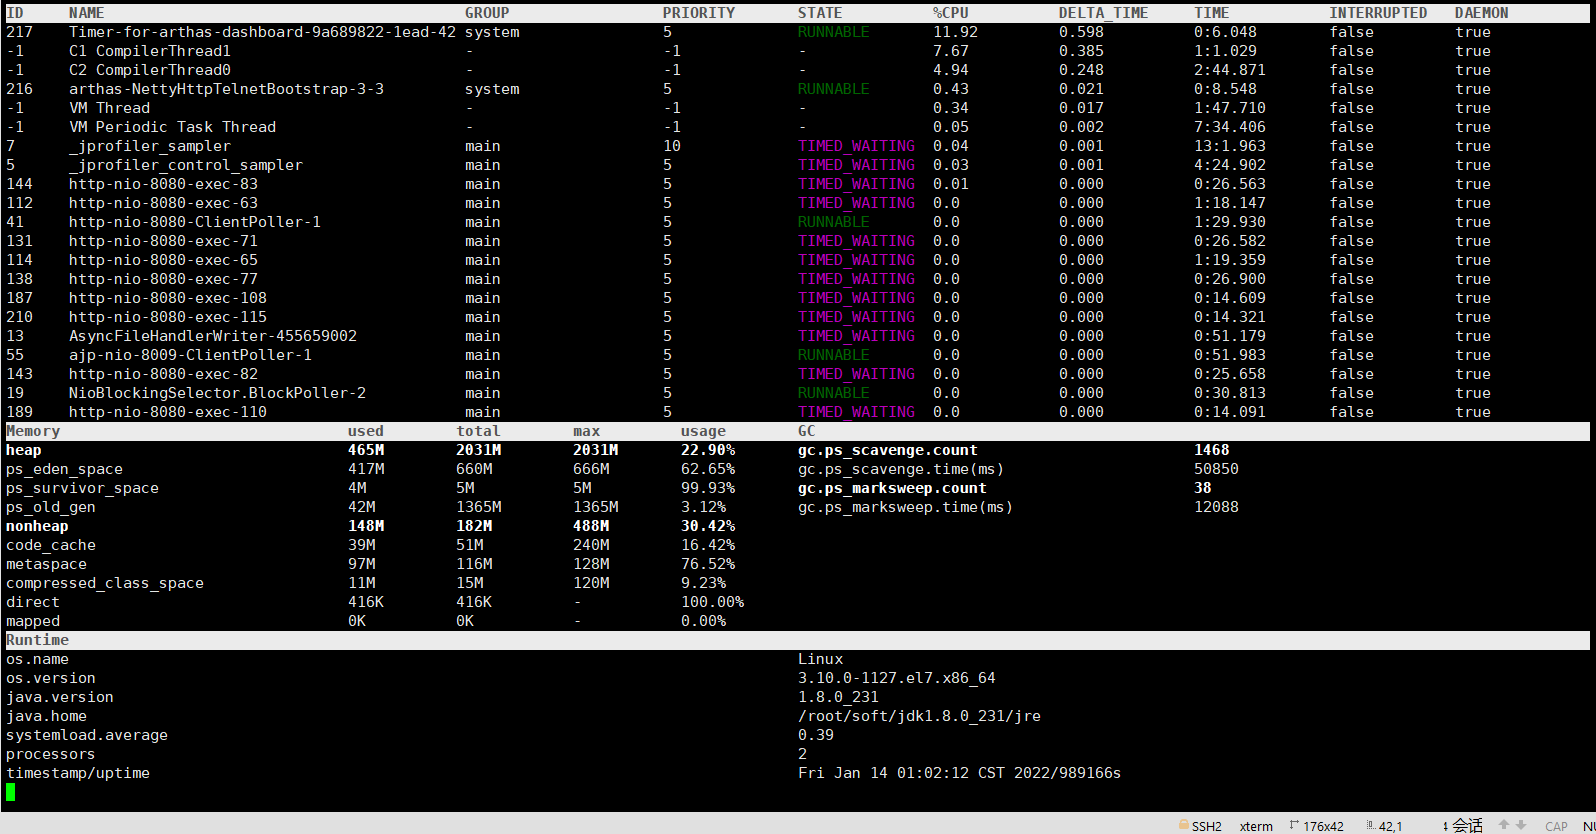This screenshot has width=1596, height=834.
Task: Click the CAP indicator in status bar
Action: tap(1556, 826)
